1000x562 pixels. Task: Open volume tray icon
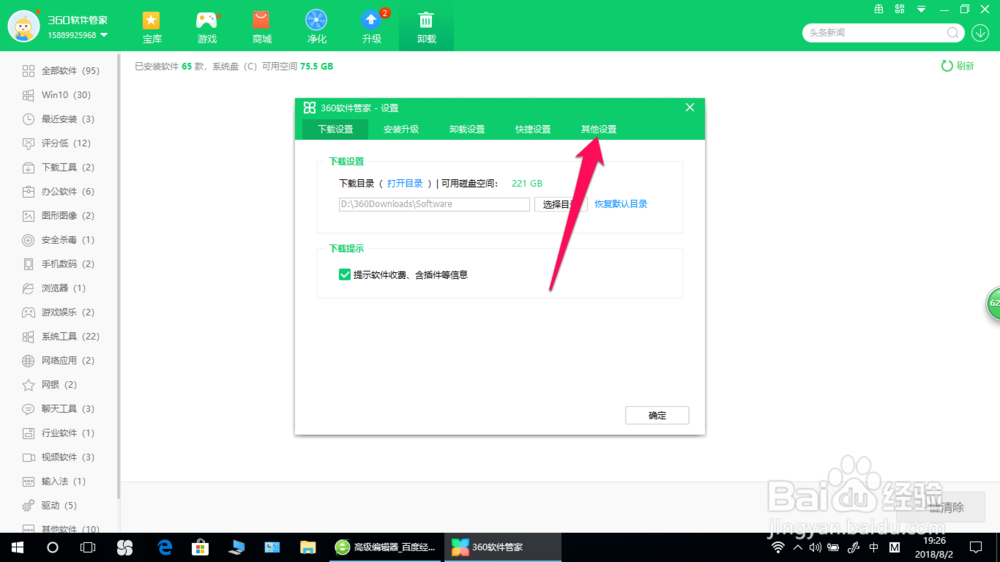815,547
